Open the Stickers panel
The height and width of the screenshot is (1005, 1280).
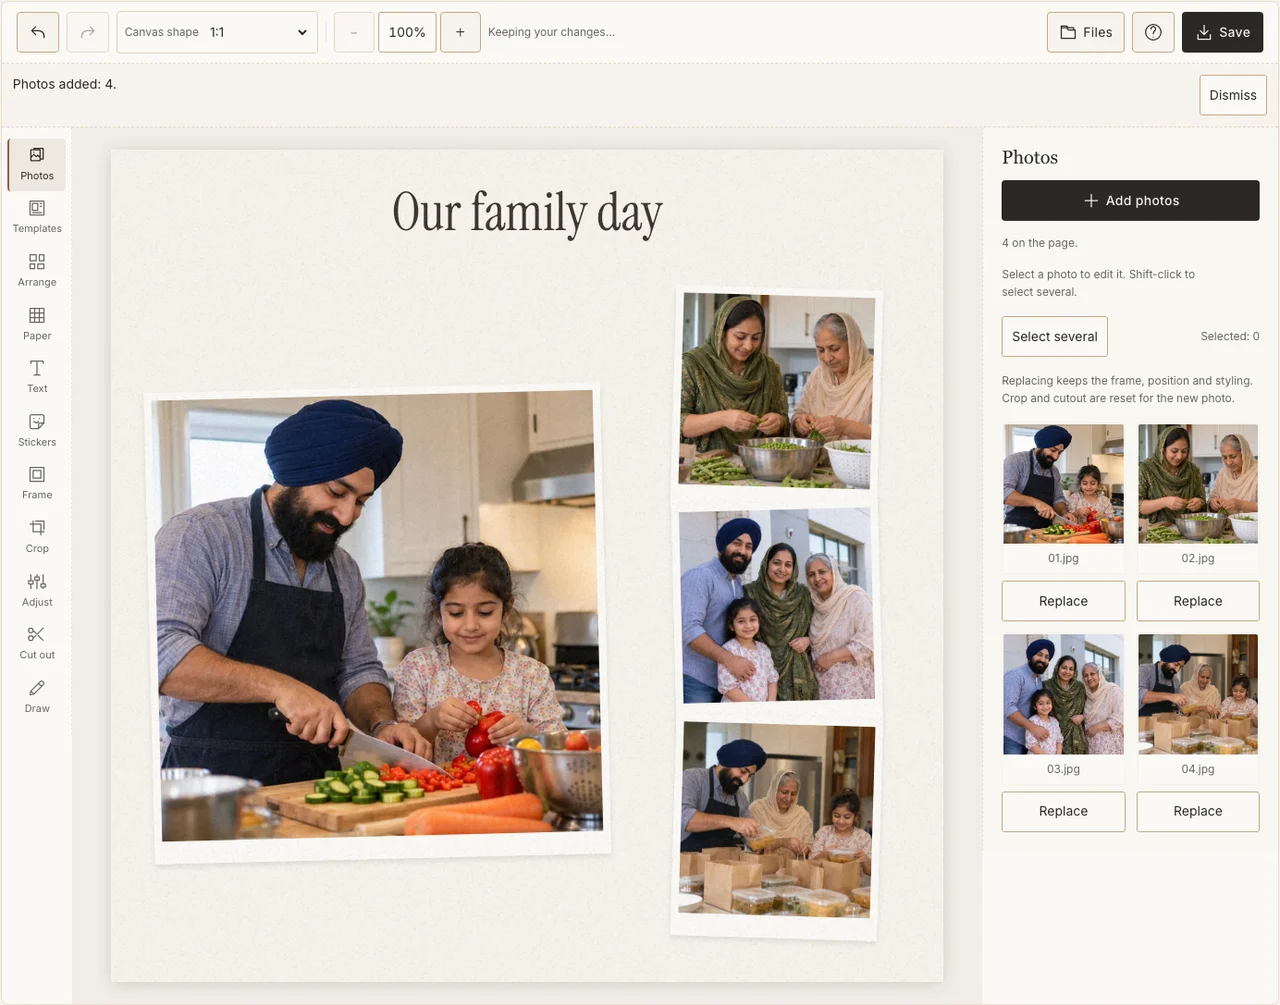coord(37,430)
